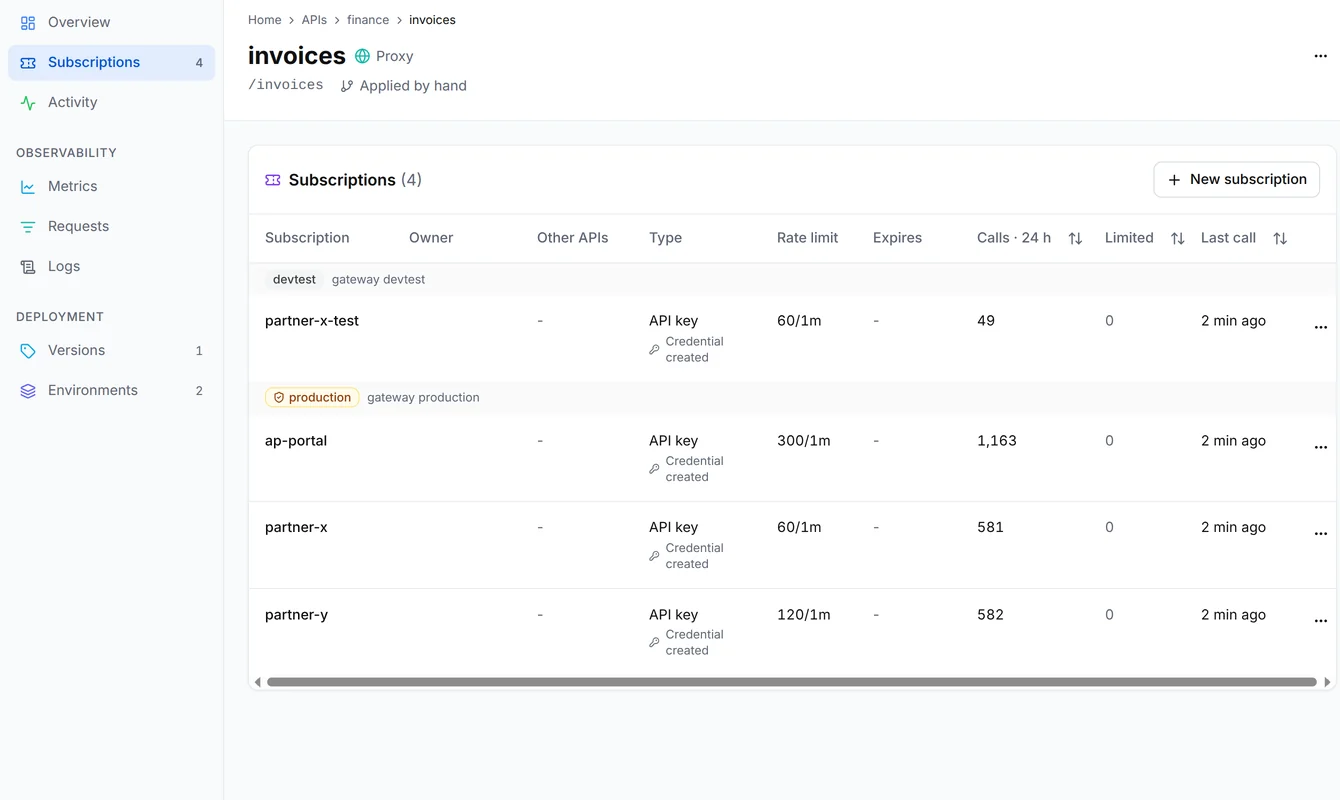
Task: Open row actions for ap-portal
Action: coord(1320,447)
